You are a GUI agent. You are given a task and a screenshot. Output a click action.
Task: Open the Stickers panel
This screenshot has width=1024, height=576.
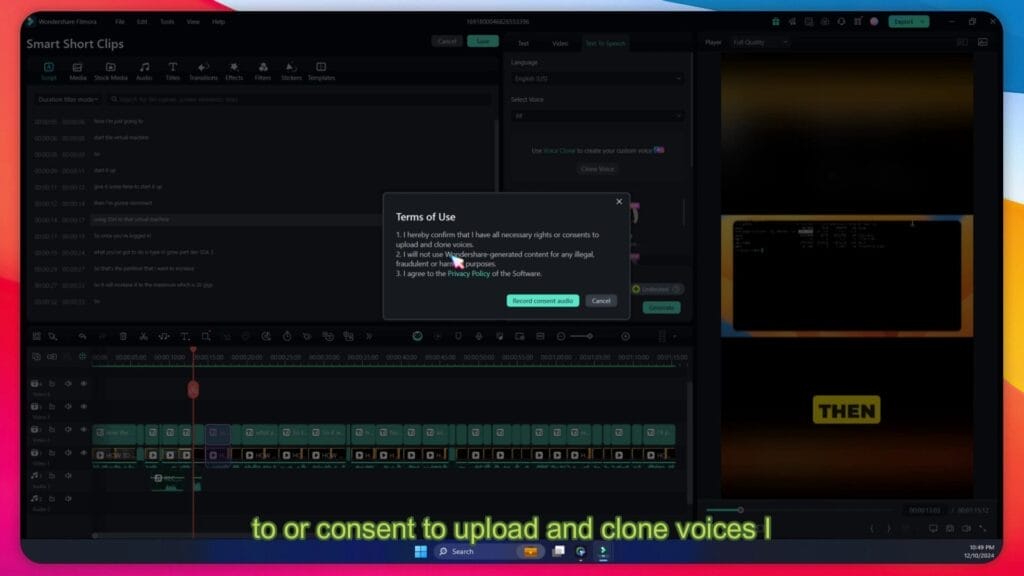tap(290, 70)
